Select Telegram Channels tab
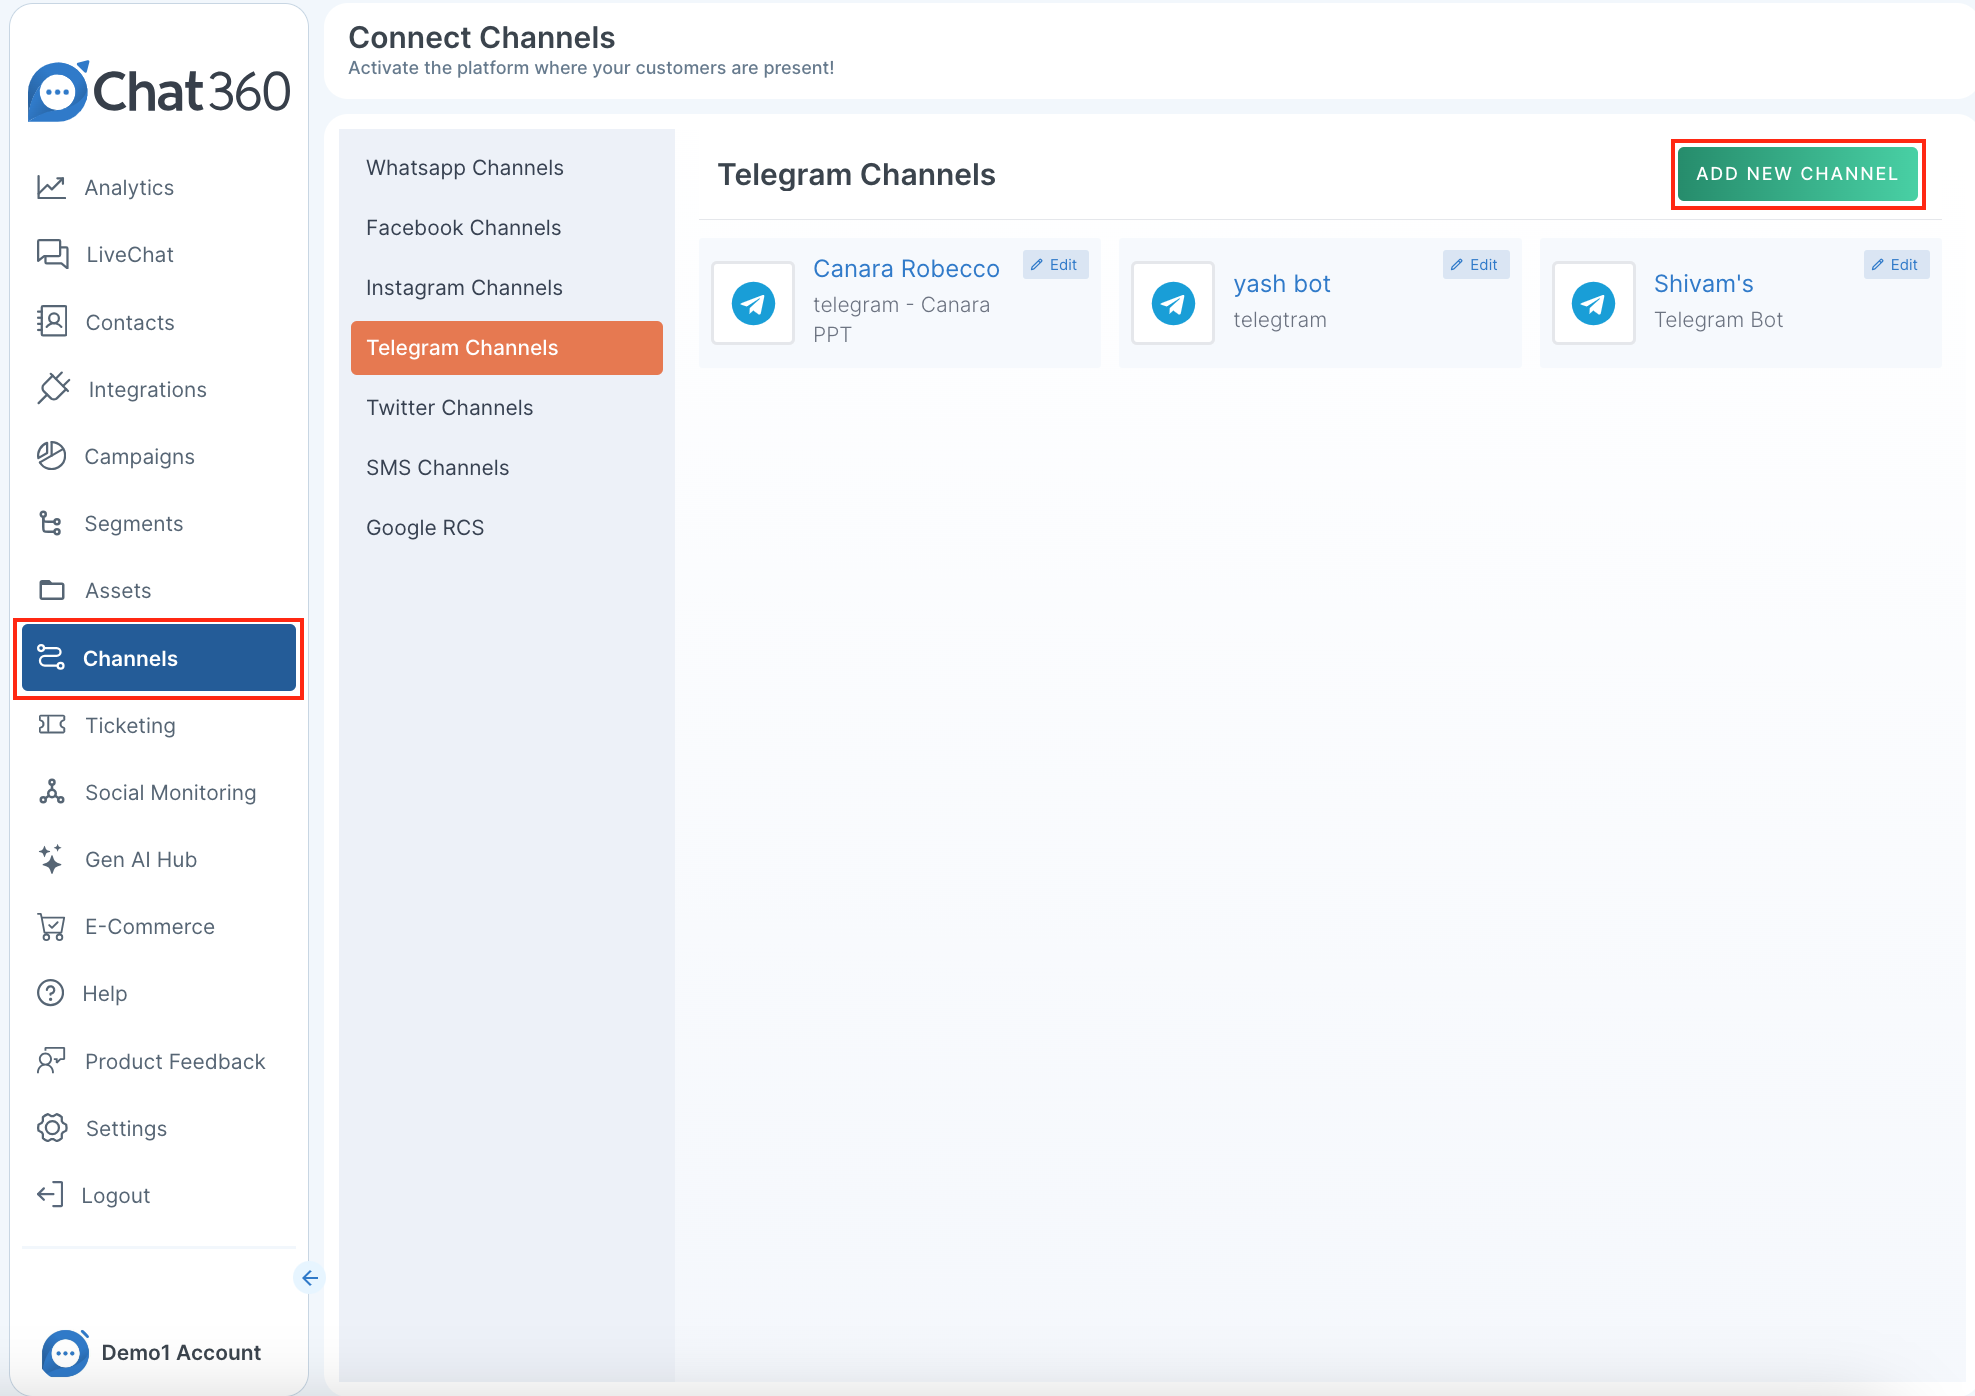Screen dimensions: 1975x1396 pos(507,348)
